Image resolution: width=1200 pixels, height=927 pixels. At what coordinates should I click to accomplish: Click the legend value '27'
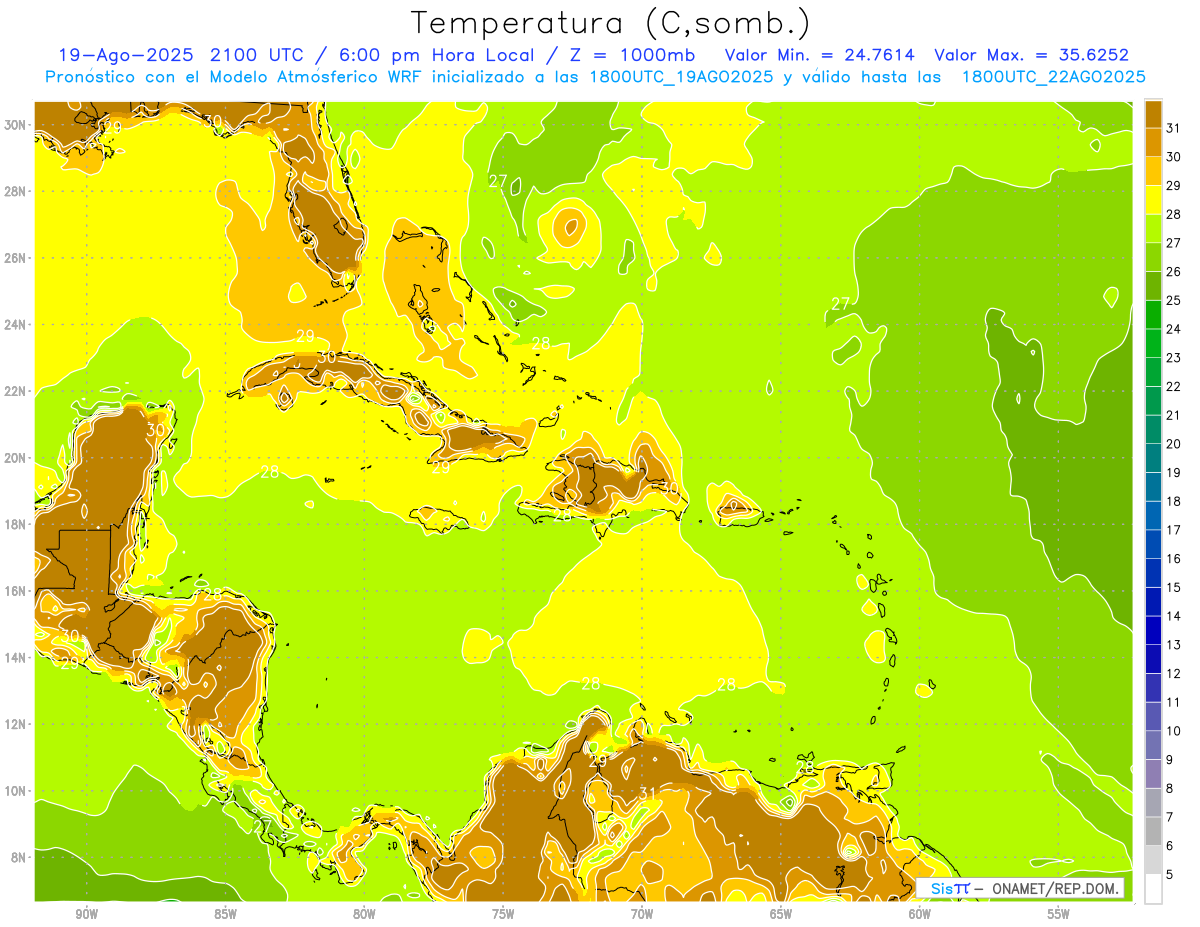pyautogui.click(x=1174, y=243)
